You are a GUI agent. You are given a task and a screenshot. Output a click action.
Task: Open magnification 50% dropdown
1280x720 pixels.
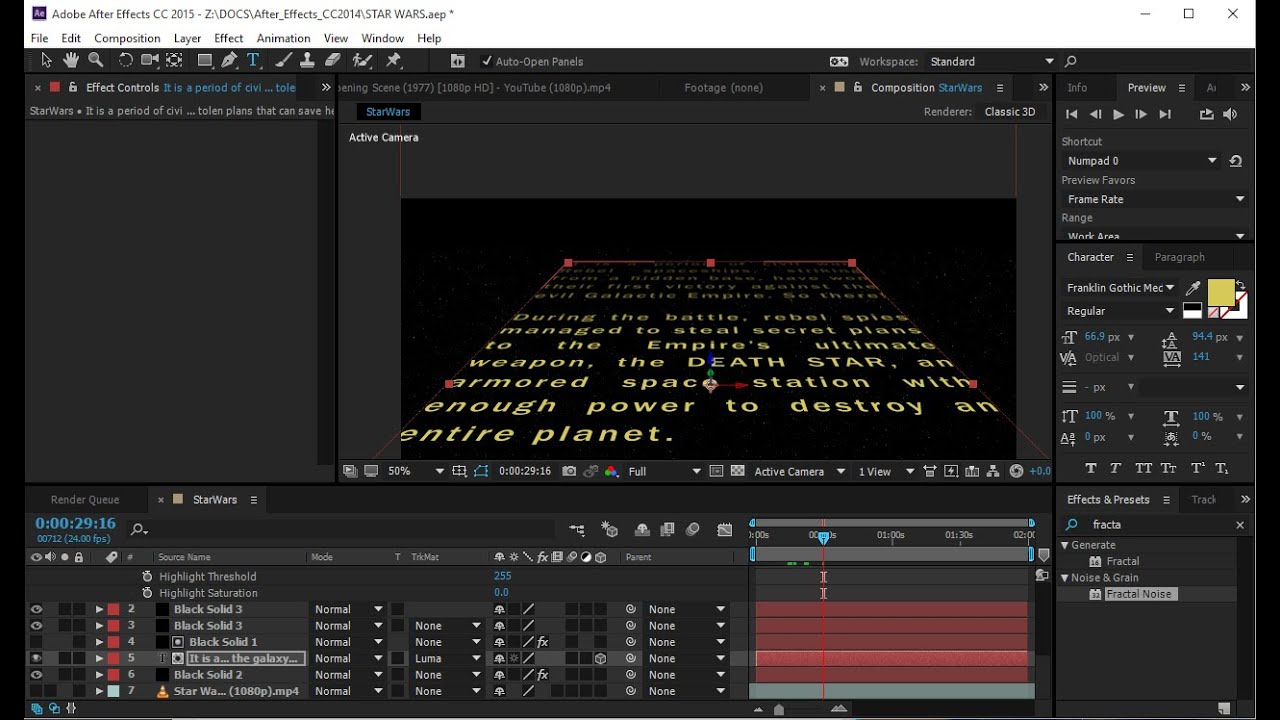click(416, 471)
